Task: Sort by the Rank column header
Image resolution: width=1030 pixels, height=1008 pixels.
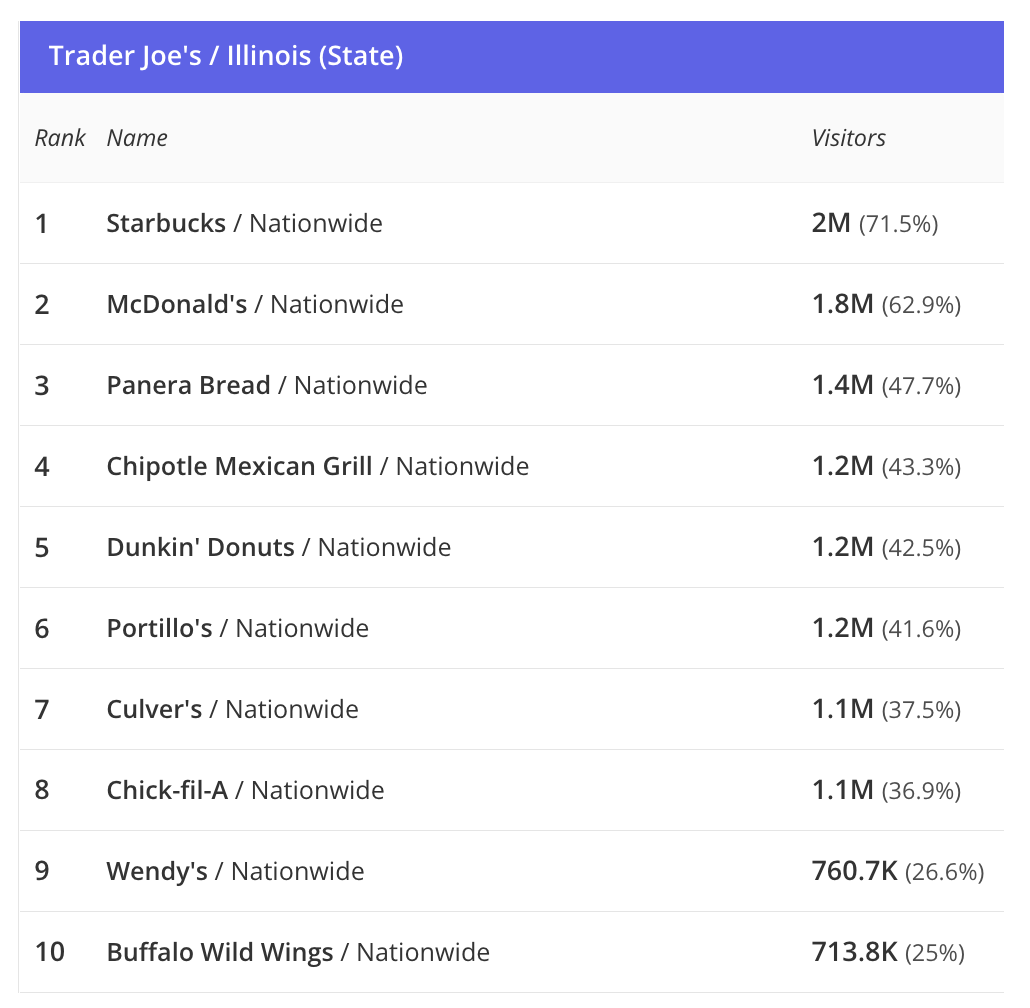Action: 60,138
